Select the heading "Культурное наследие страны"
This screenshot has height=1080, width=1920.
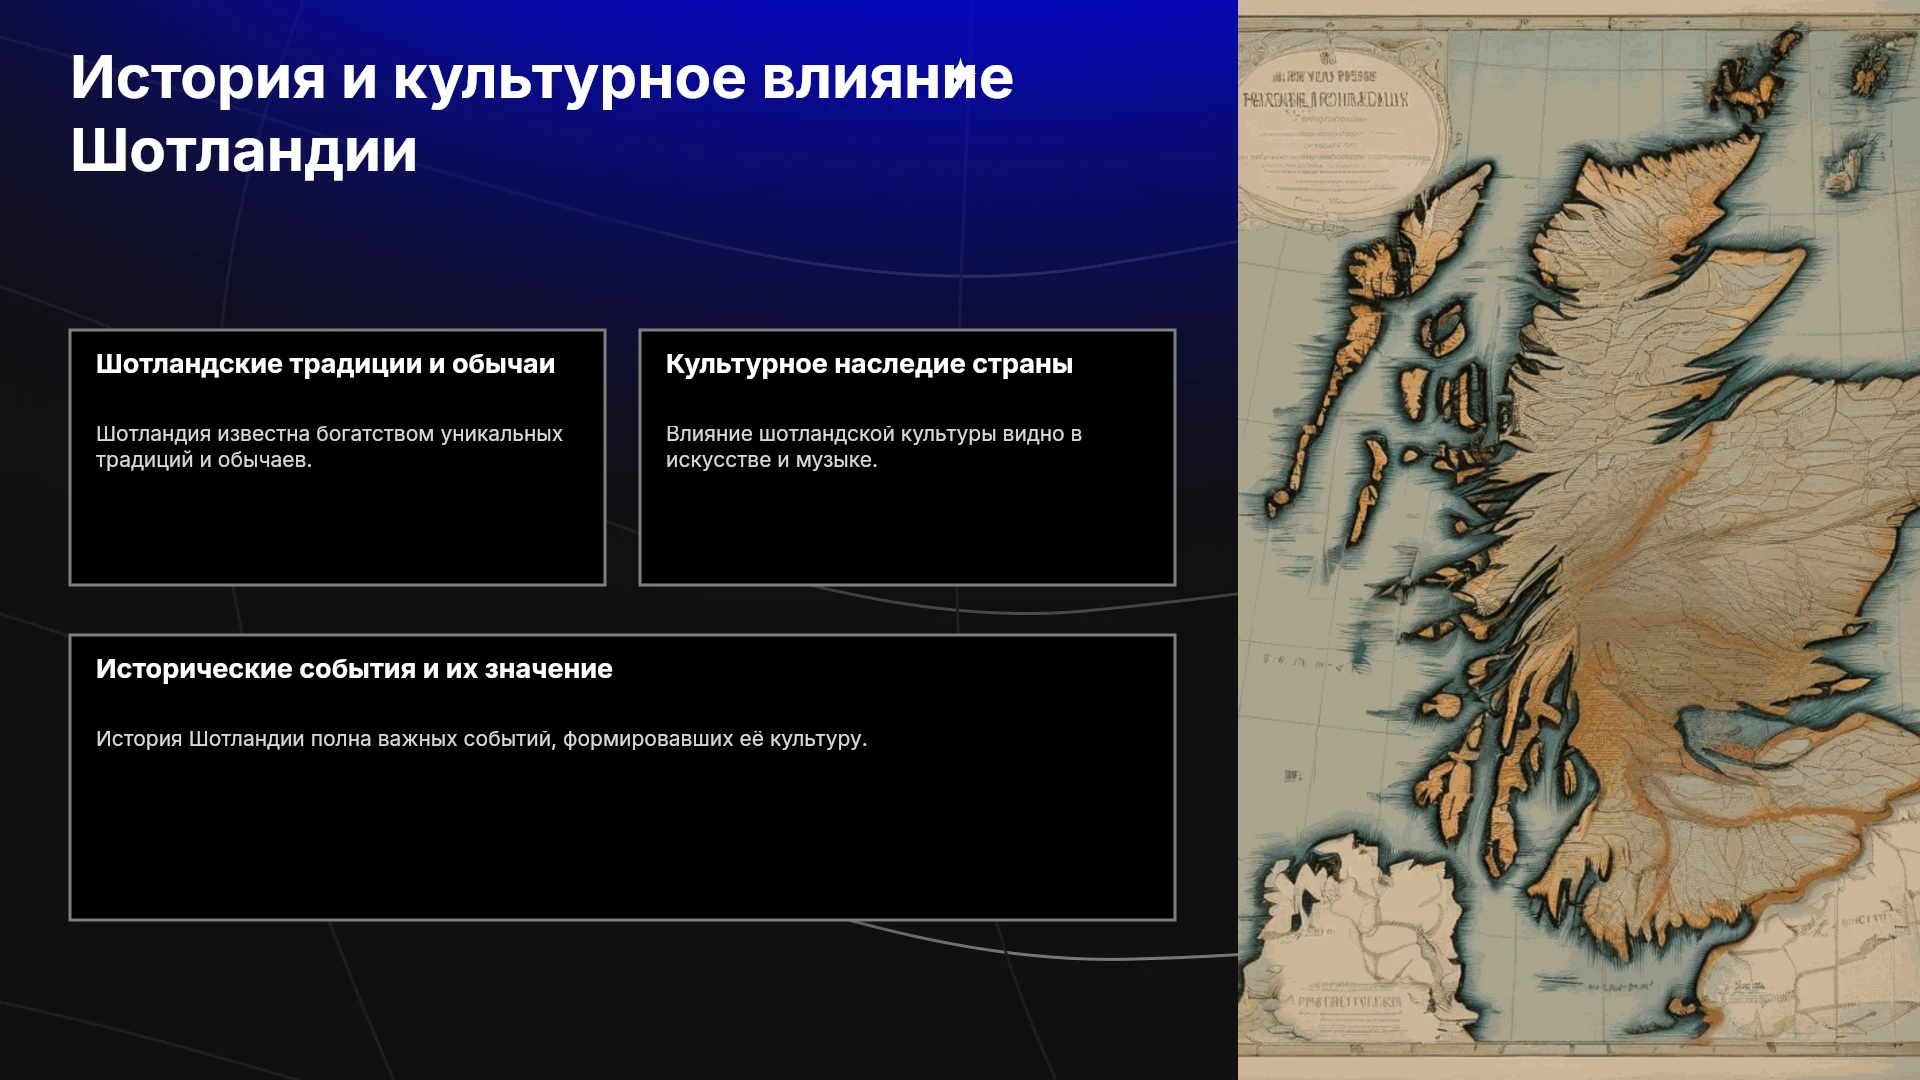pyautogui.click(x=869, y=364)
